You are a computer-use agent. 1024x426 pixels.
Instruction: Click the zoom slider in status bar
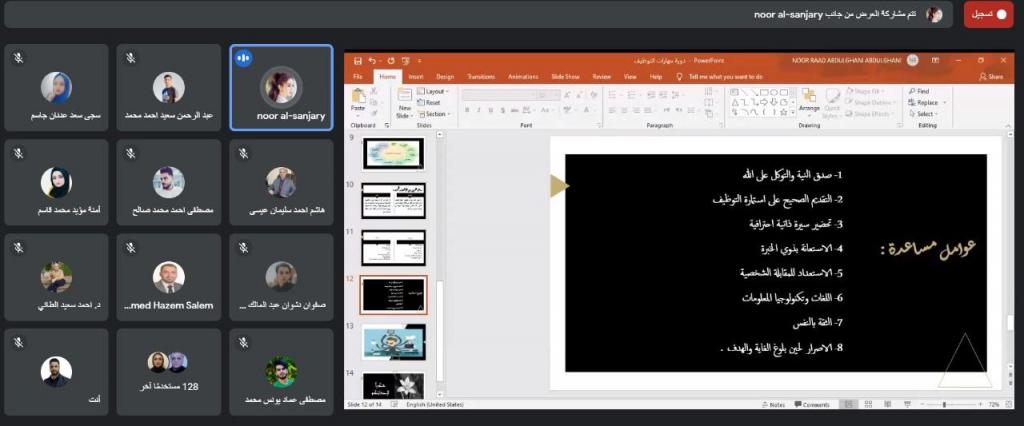(946, 404)
